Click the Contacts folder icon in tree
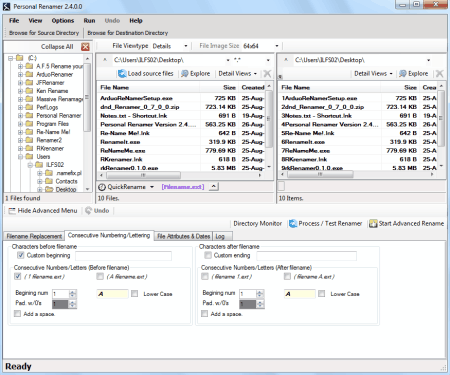 (x=49, y=181)
